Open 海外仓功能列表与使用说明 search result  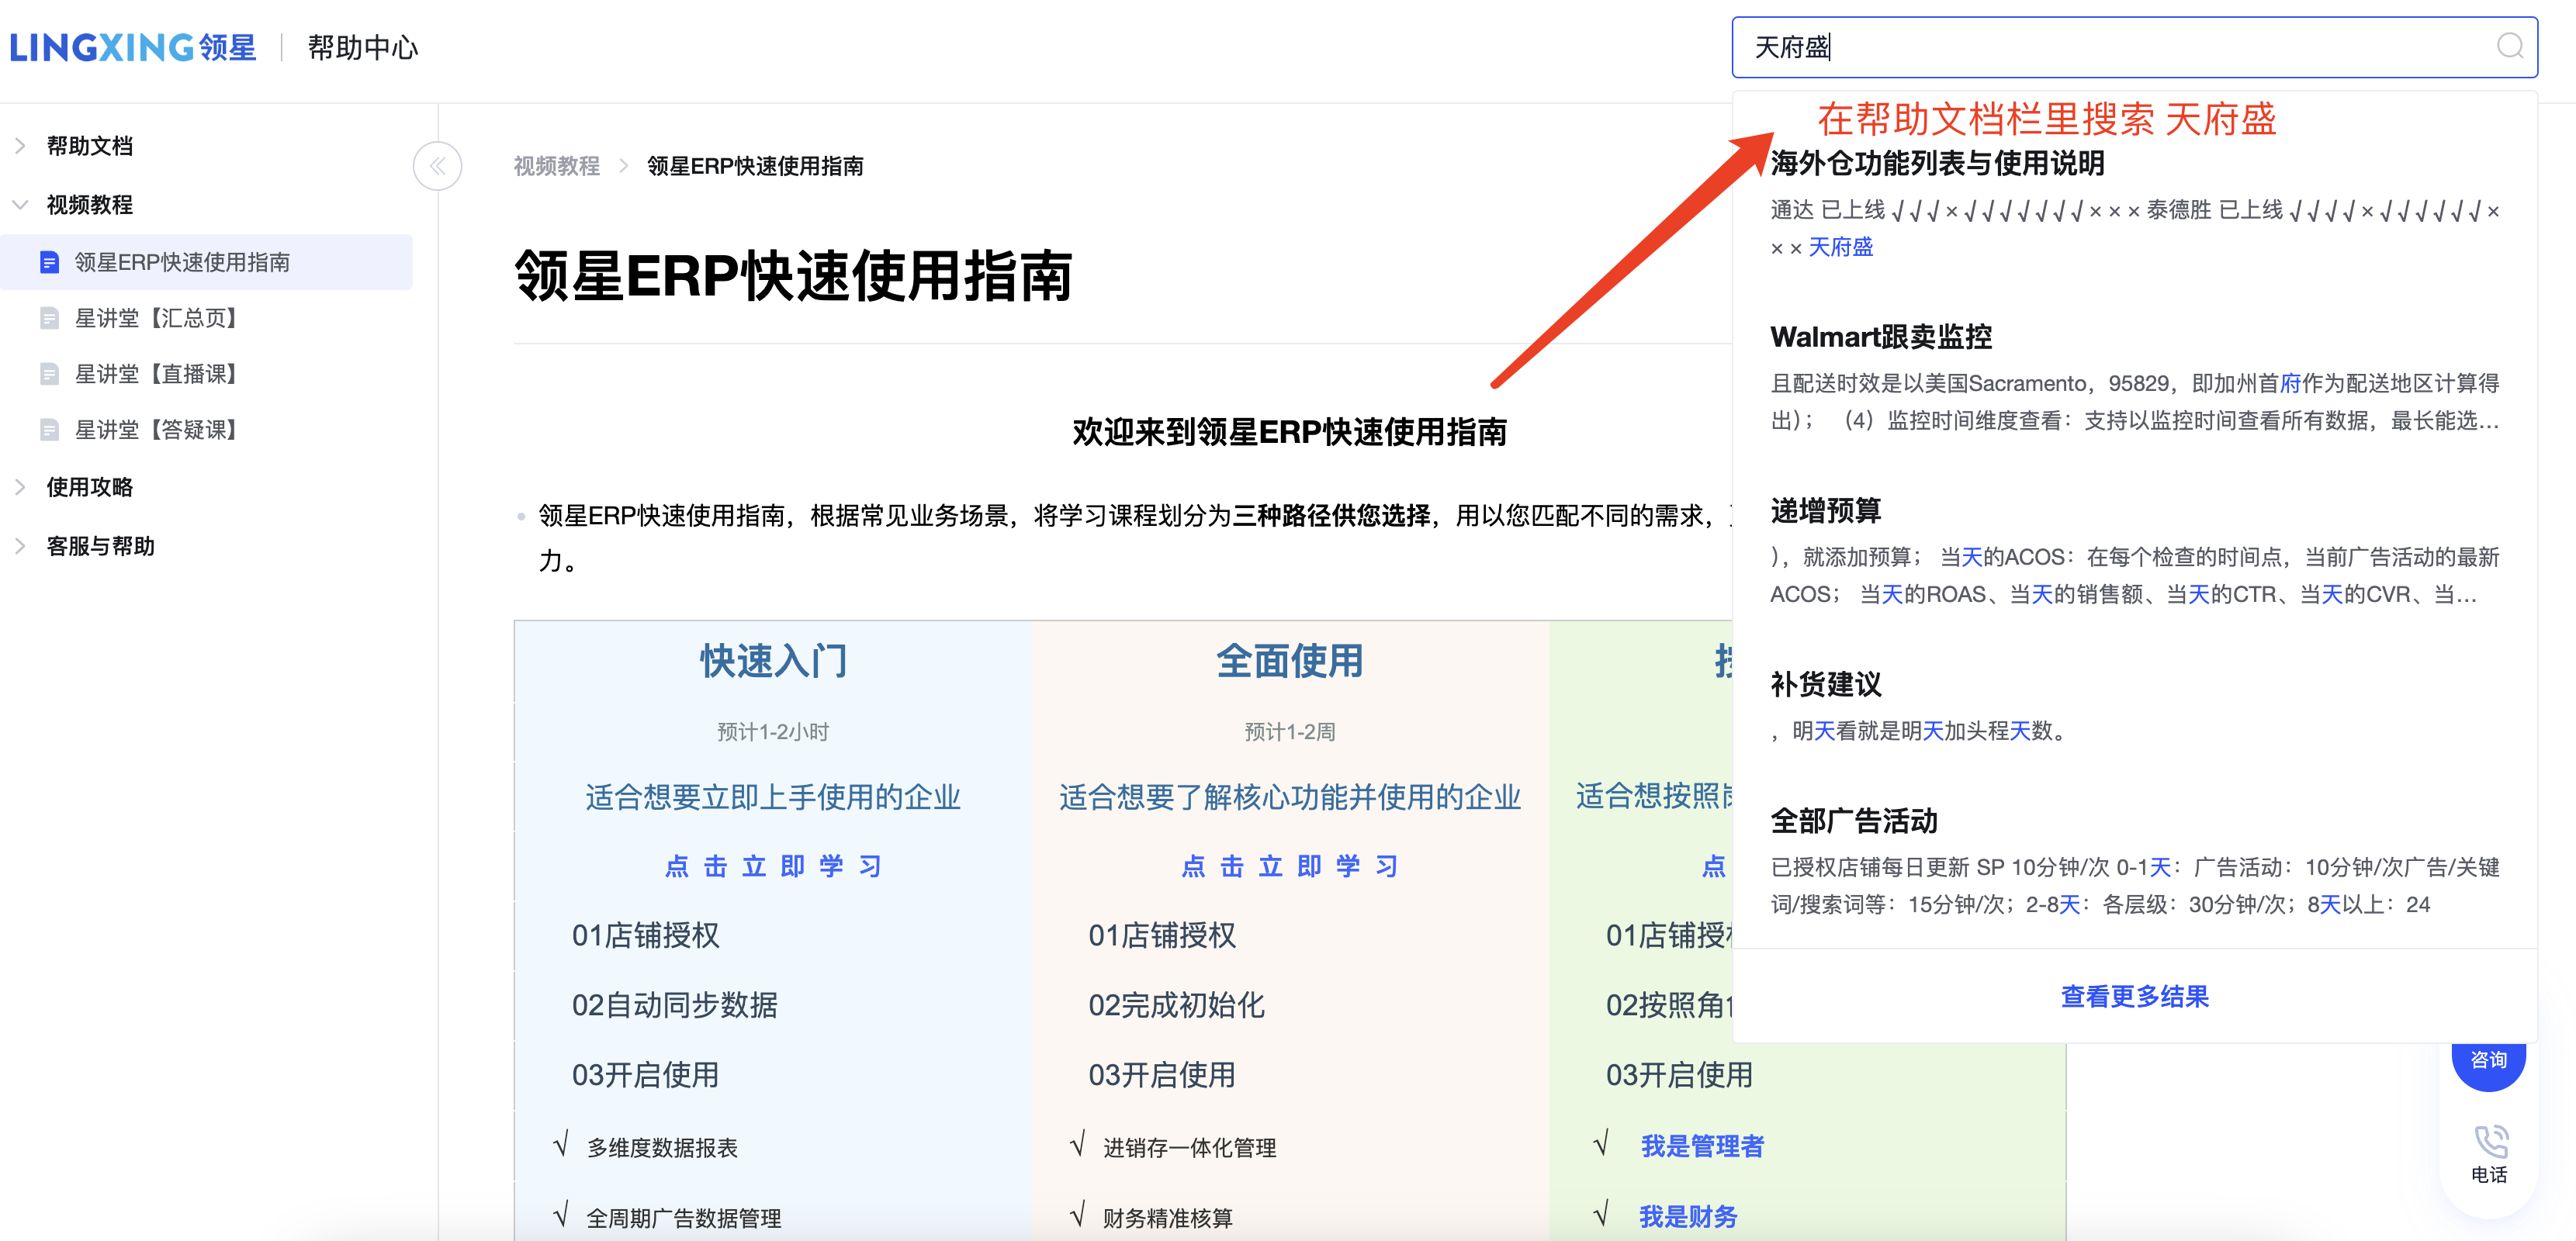1937,163
